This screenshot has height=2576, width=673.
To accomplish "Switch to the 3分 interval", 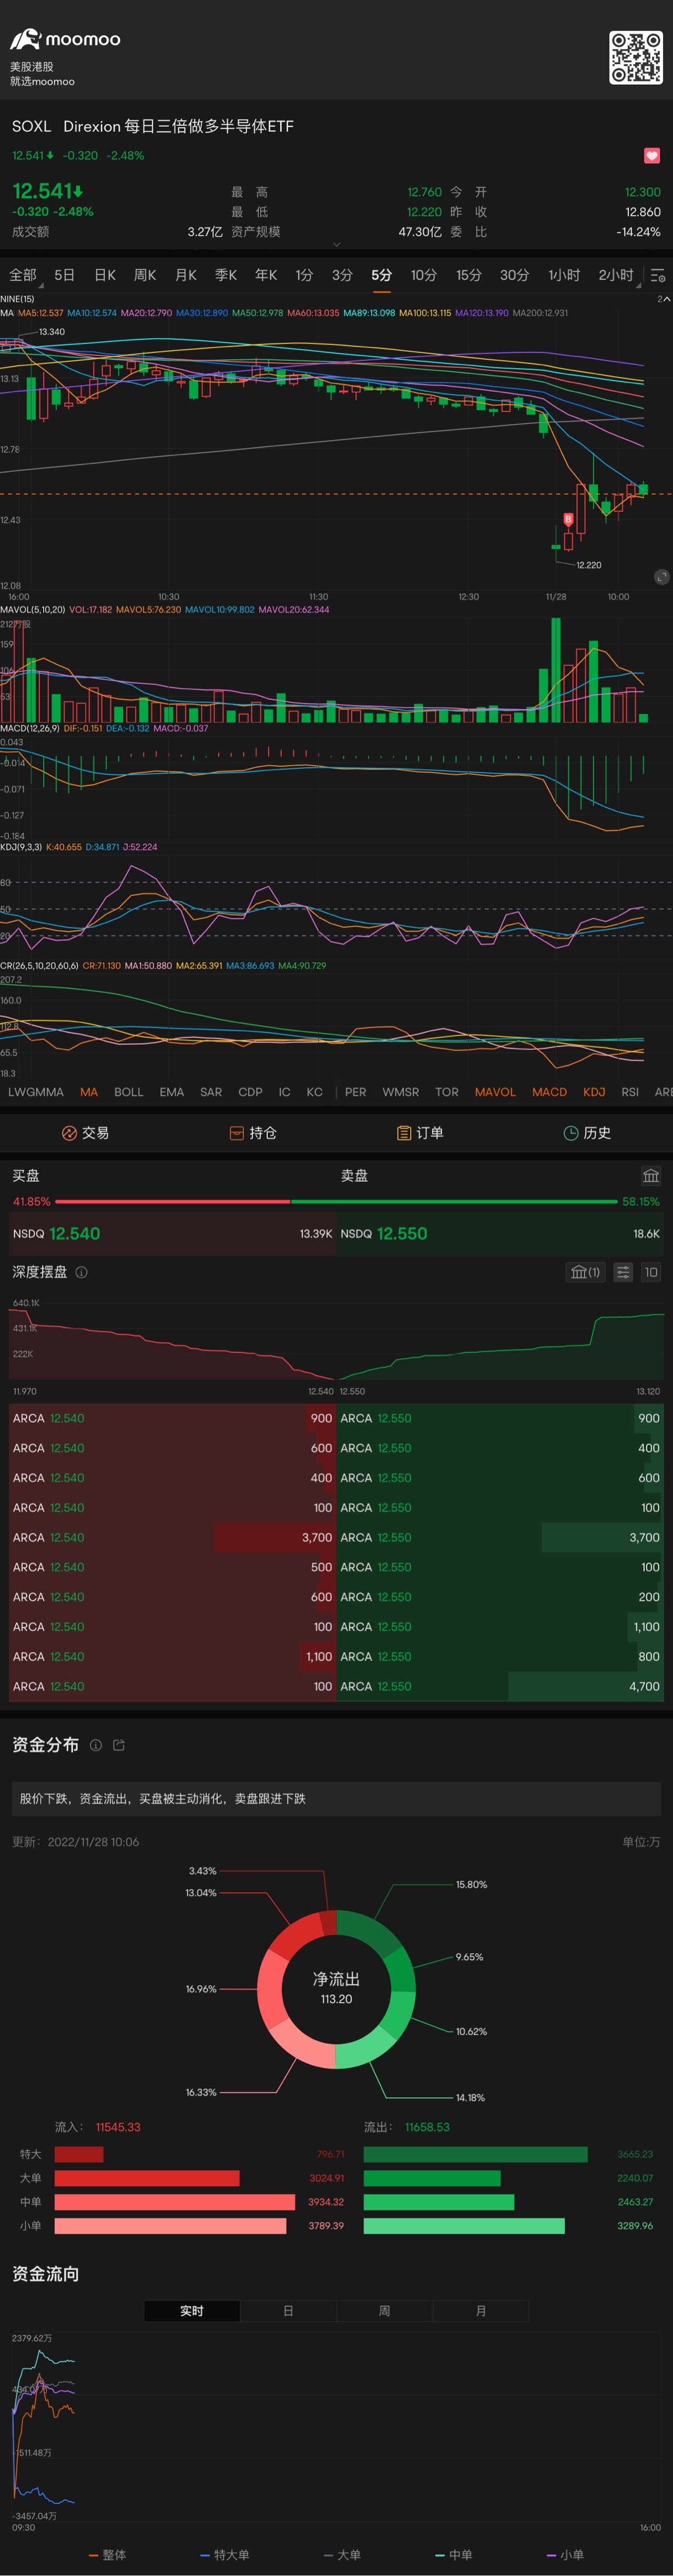I will 342,275.
